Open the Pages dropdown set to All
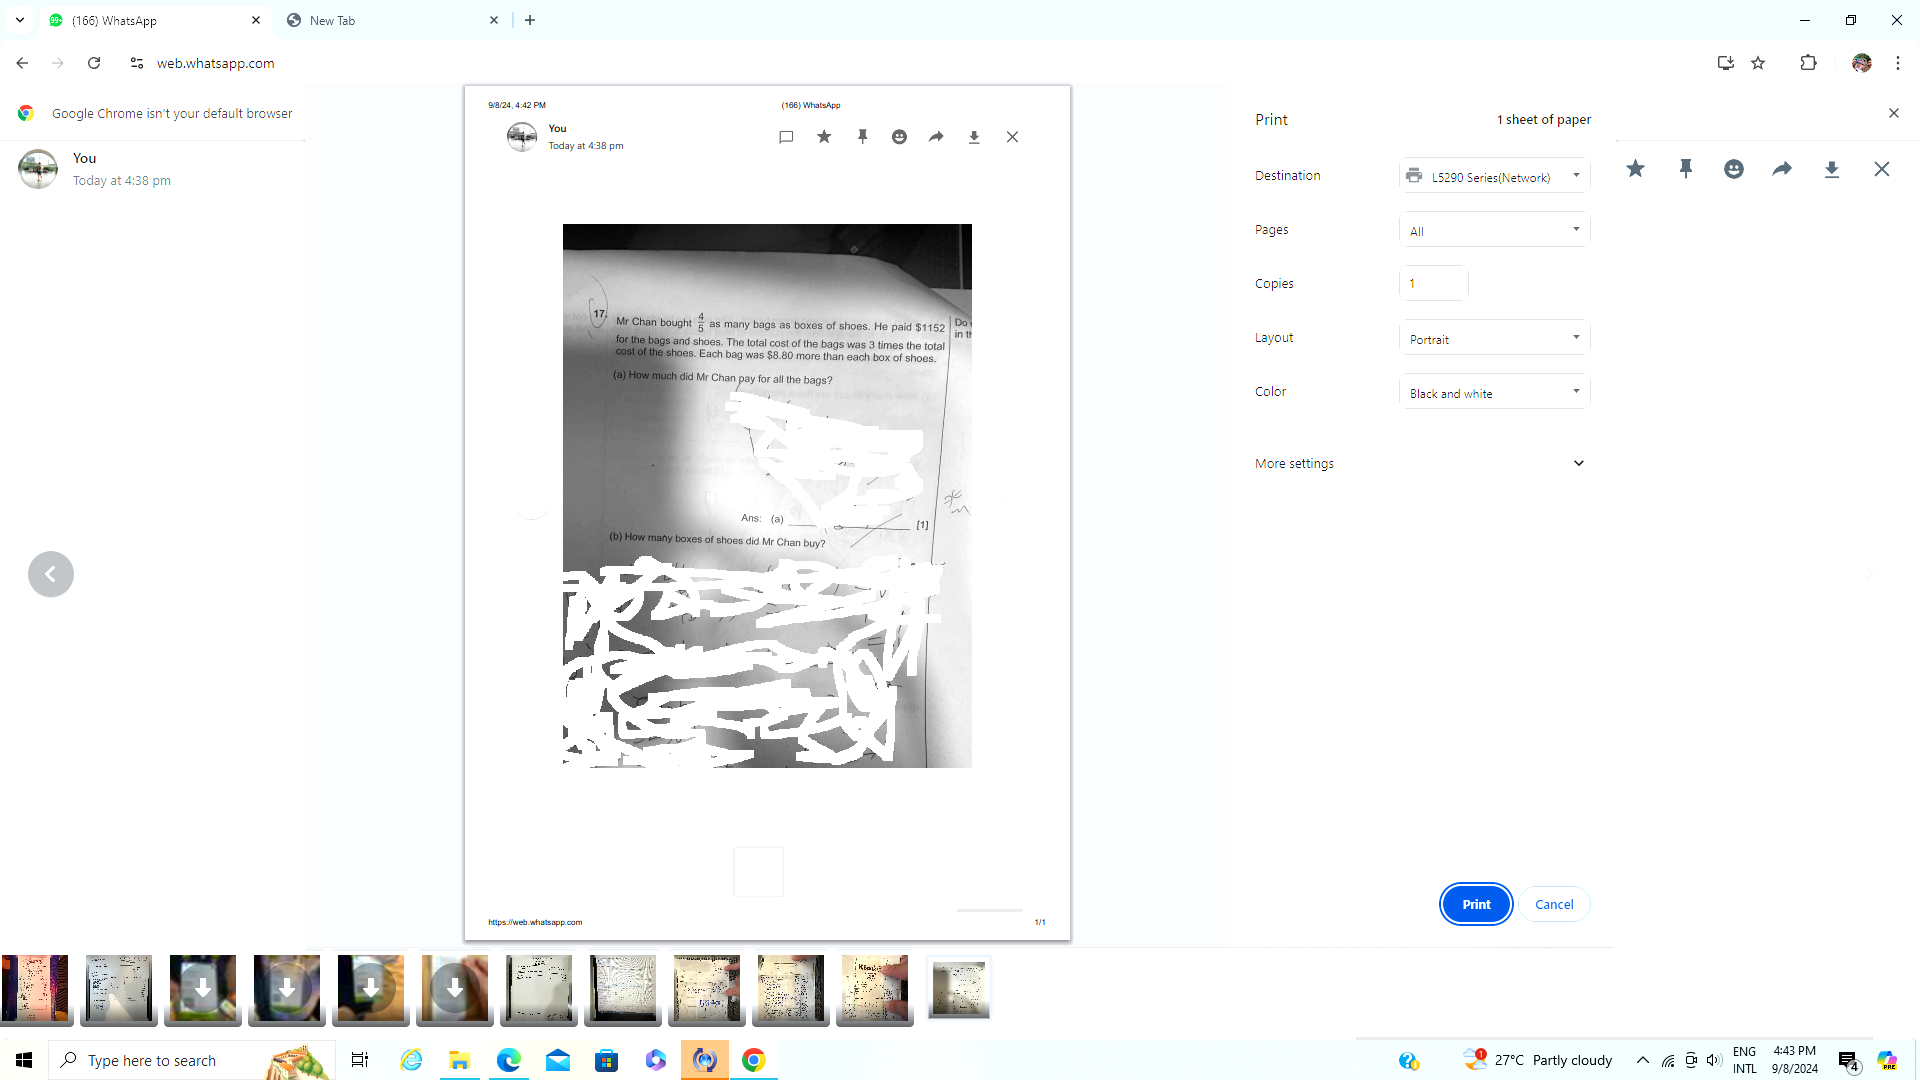Viewport: 1920px width, 1080px height. pos(1494,230)
